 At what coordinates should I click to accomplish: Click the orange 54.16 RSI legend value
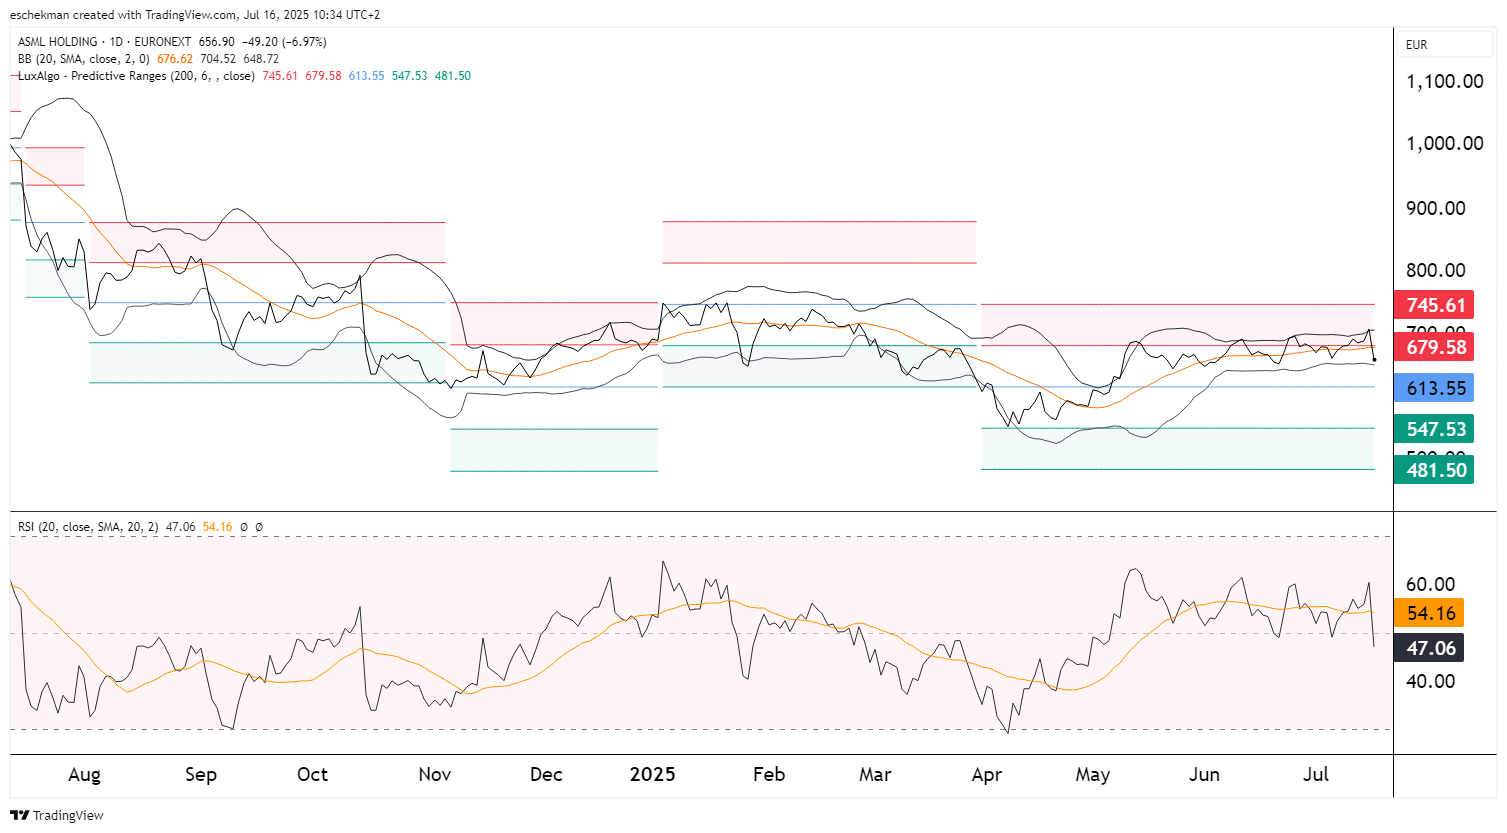(x=217, y=526)
